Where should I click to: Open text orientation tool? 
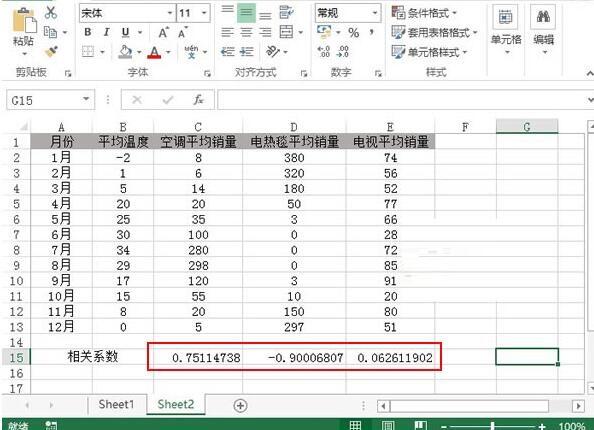point(273,51)
